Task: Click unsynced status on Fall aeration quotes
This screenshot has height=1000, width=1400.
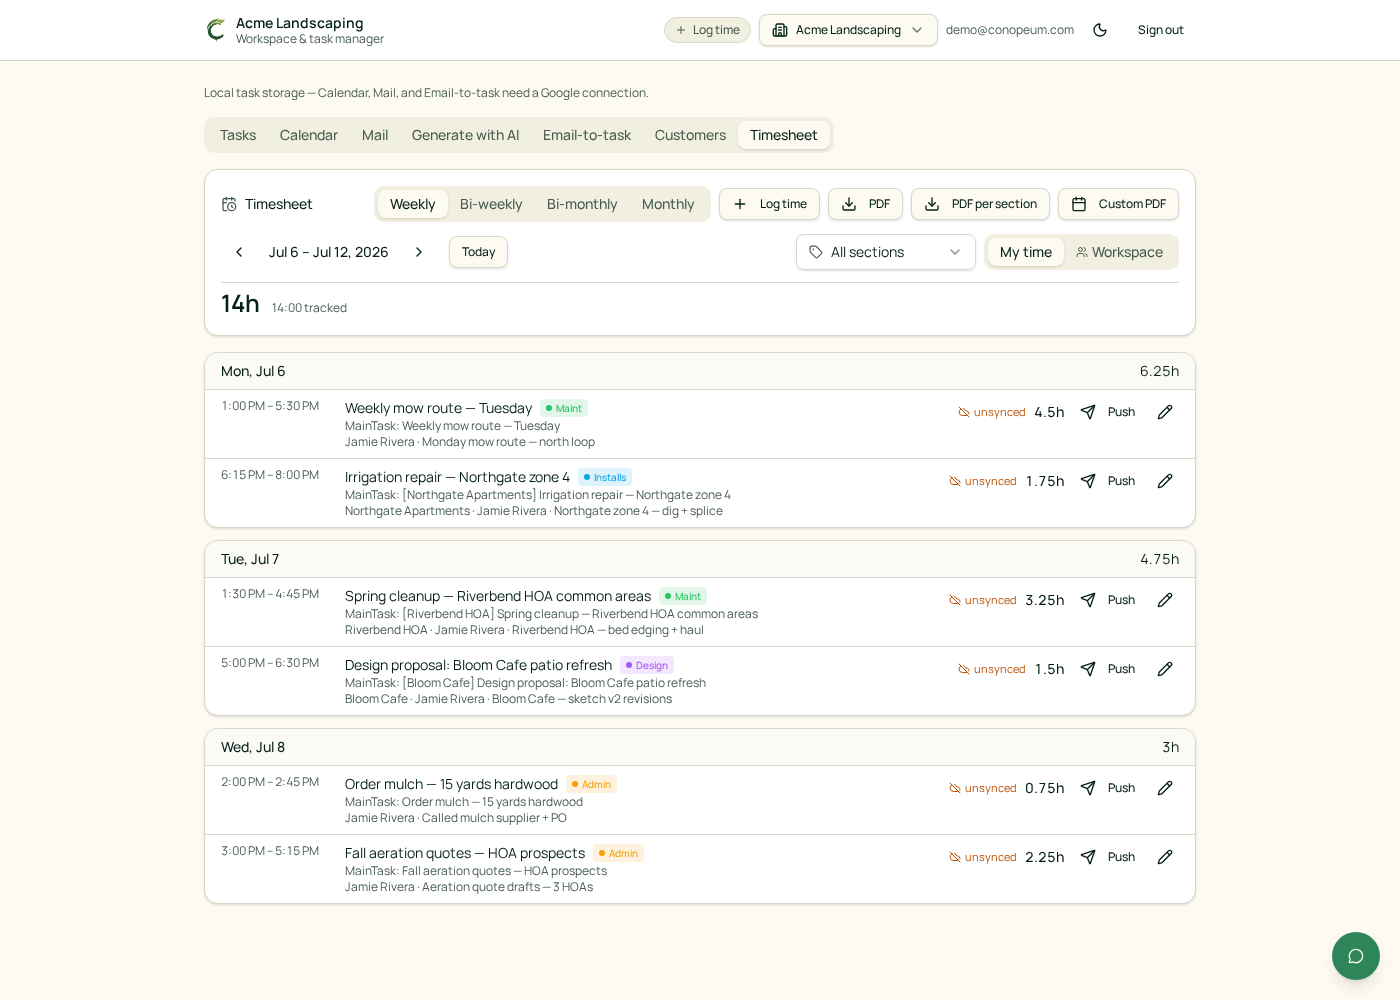Action: [983, 857]
